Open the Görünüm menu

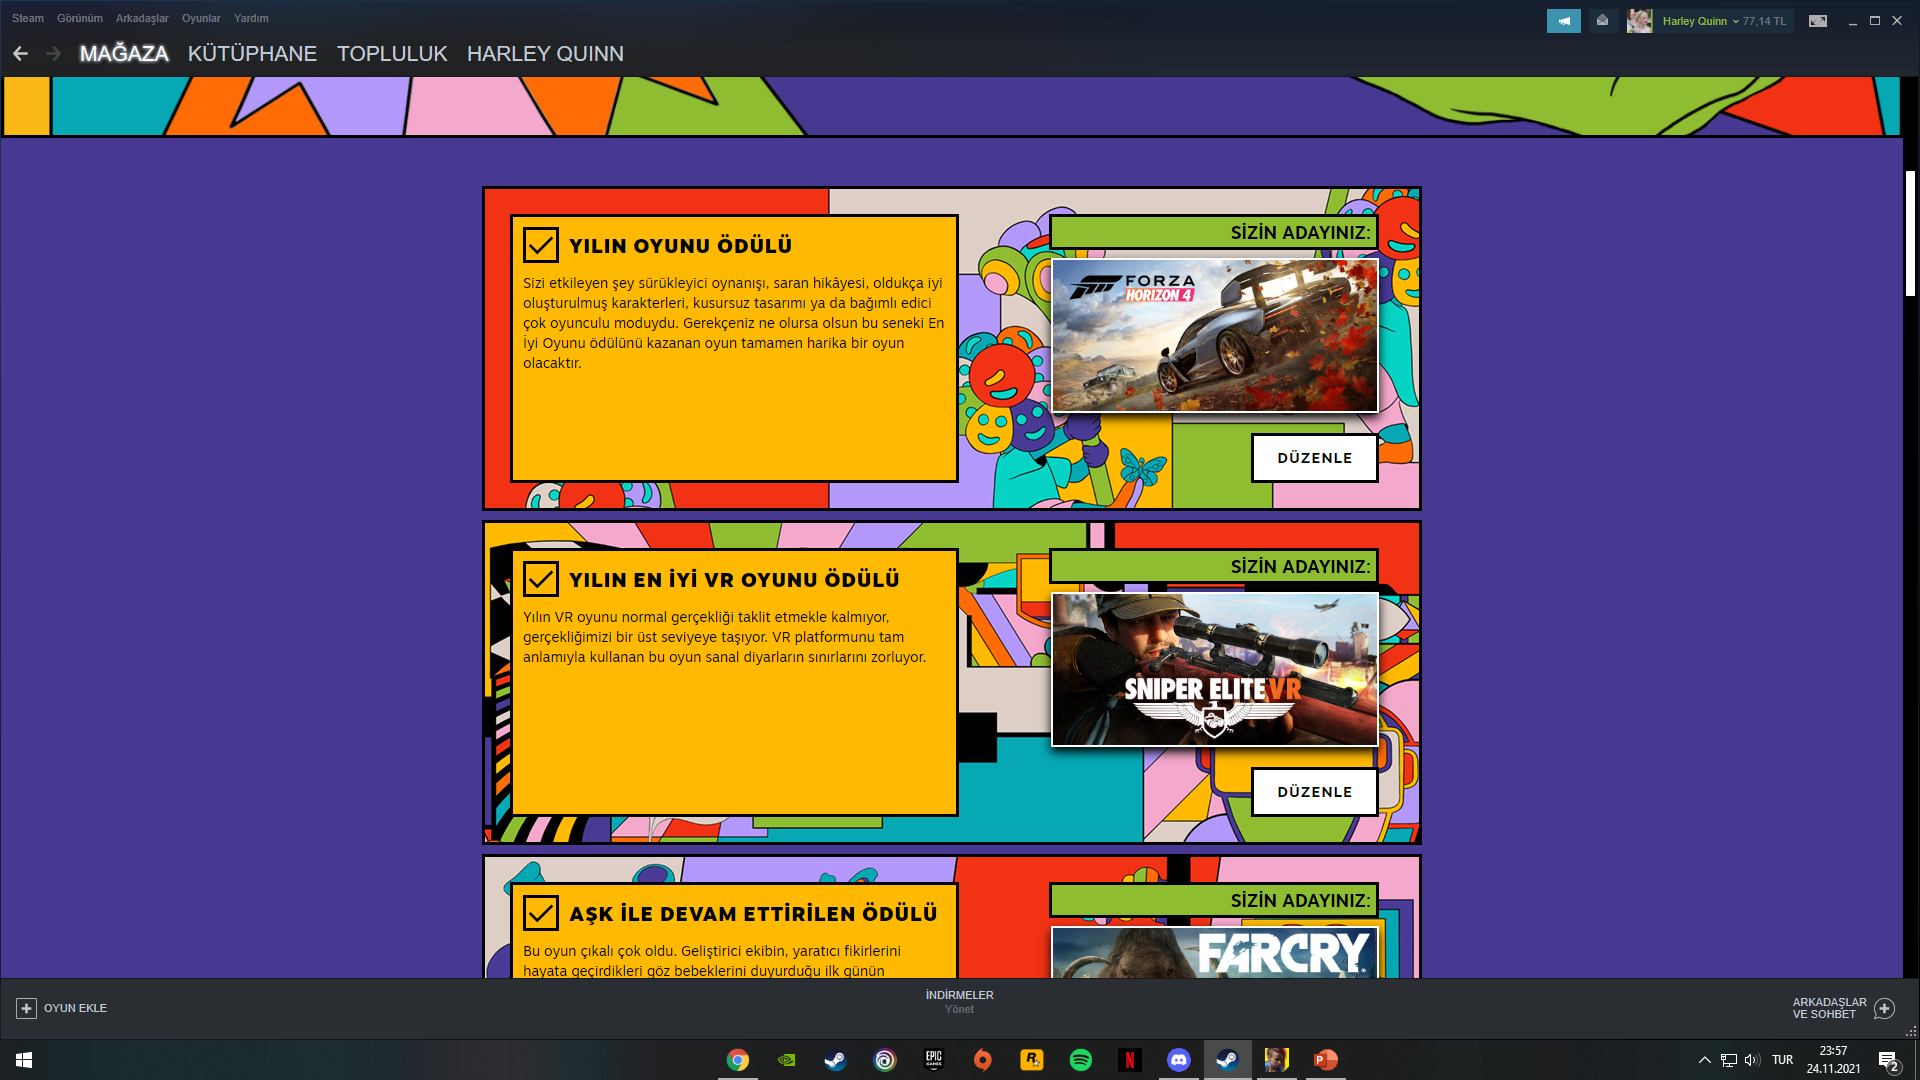coord(80,18)
